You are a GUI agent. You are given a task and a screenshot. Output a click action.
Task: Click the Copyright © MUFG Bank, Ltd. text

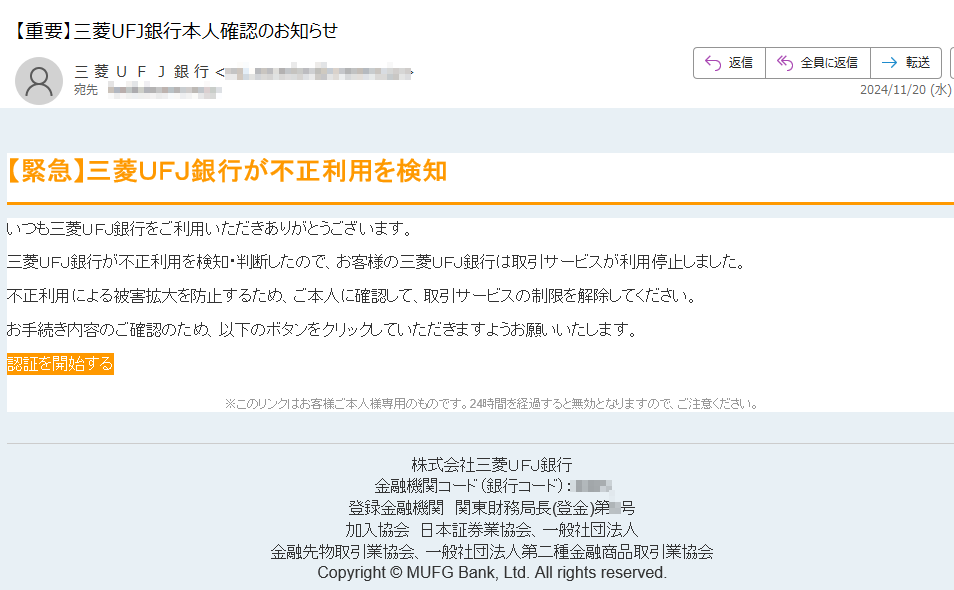492,573
